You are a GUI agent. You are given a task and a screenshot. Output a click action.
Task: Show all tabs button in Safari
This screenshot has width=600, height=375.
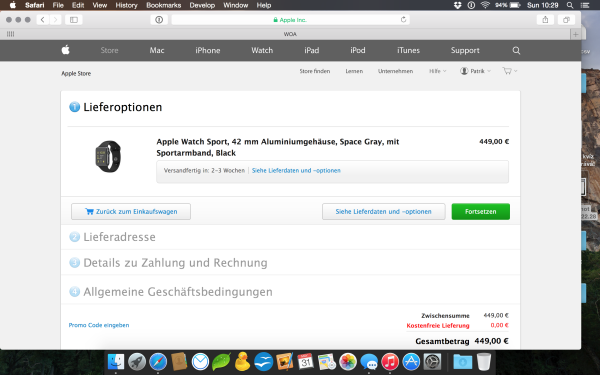pos(566,20)
